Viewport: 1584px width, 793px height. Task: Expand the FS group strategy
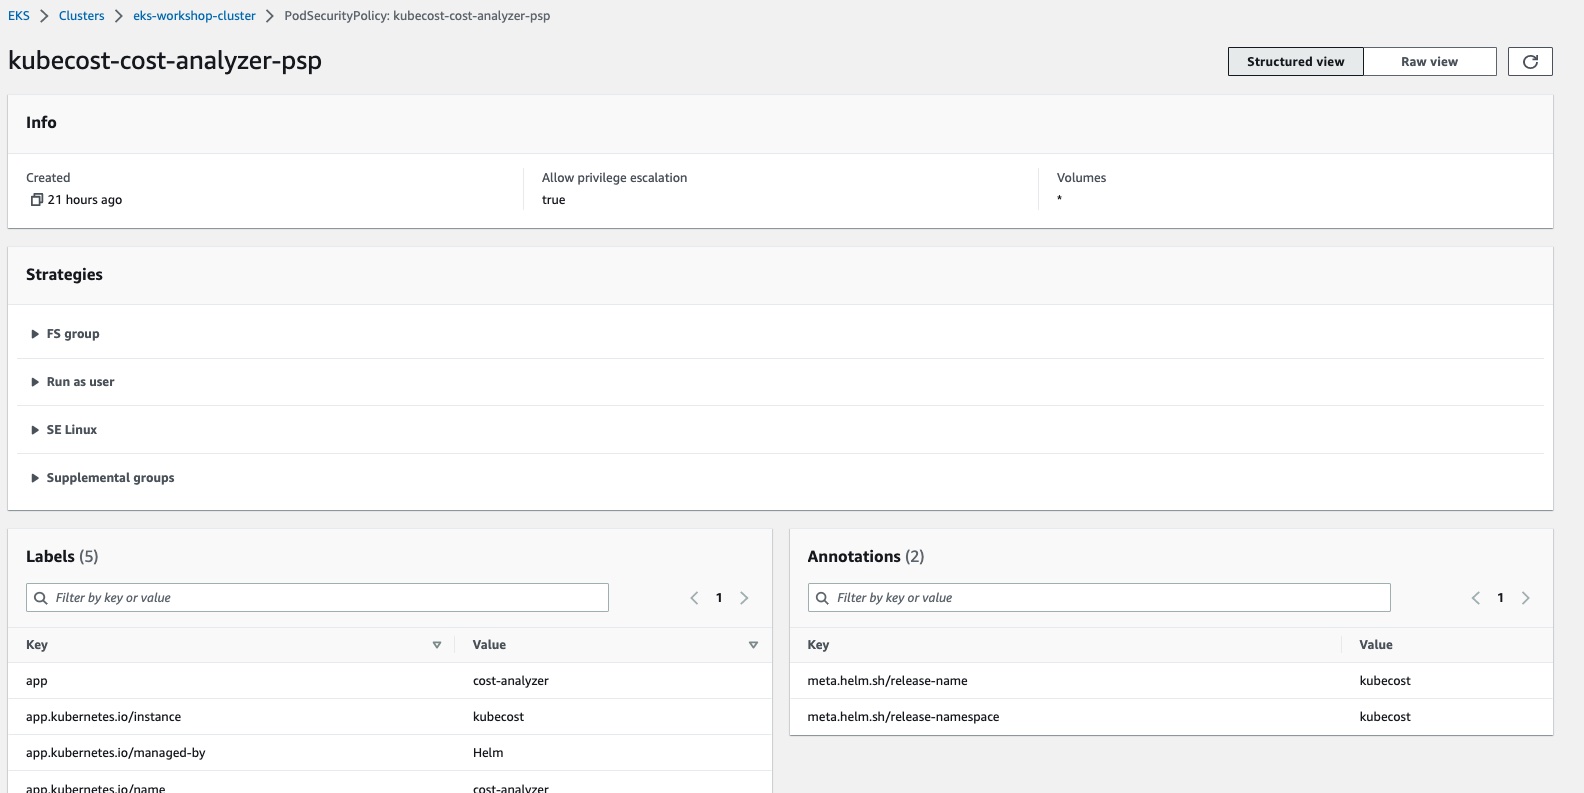click(65, 334)
